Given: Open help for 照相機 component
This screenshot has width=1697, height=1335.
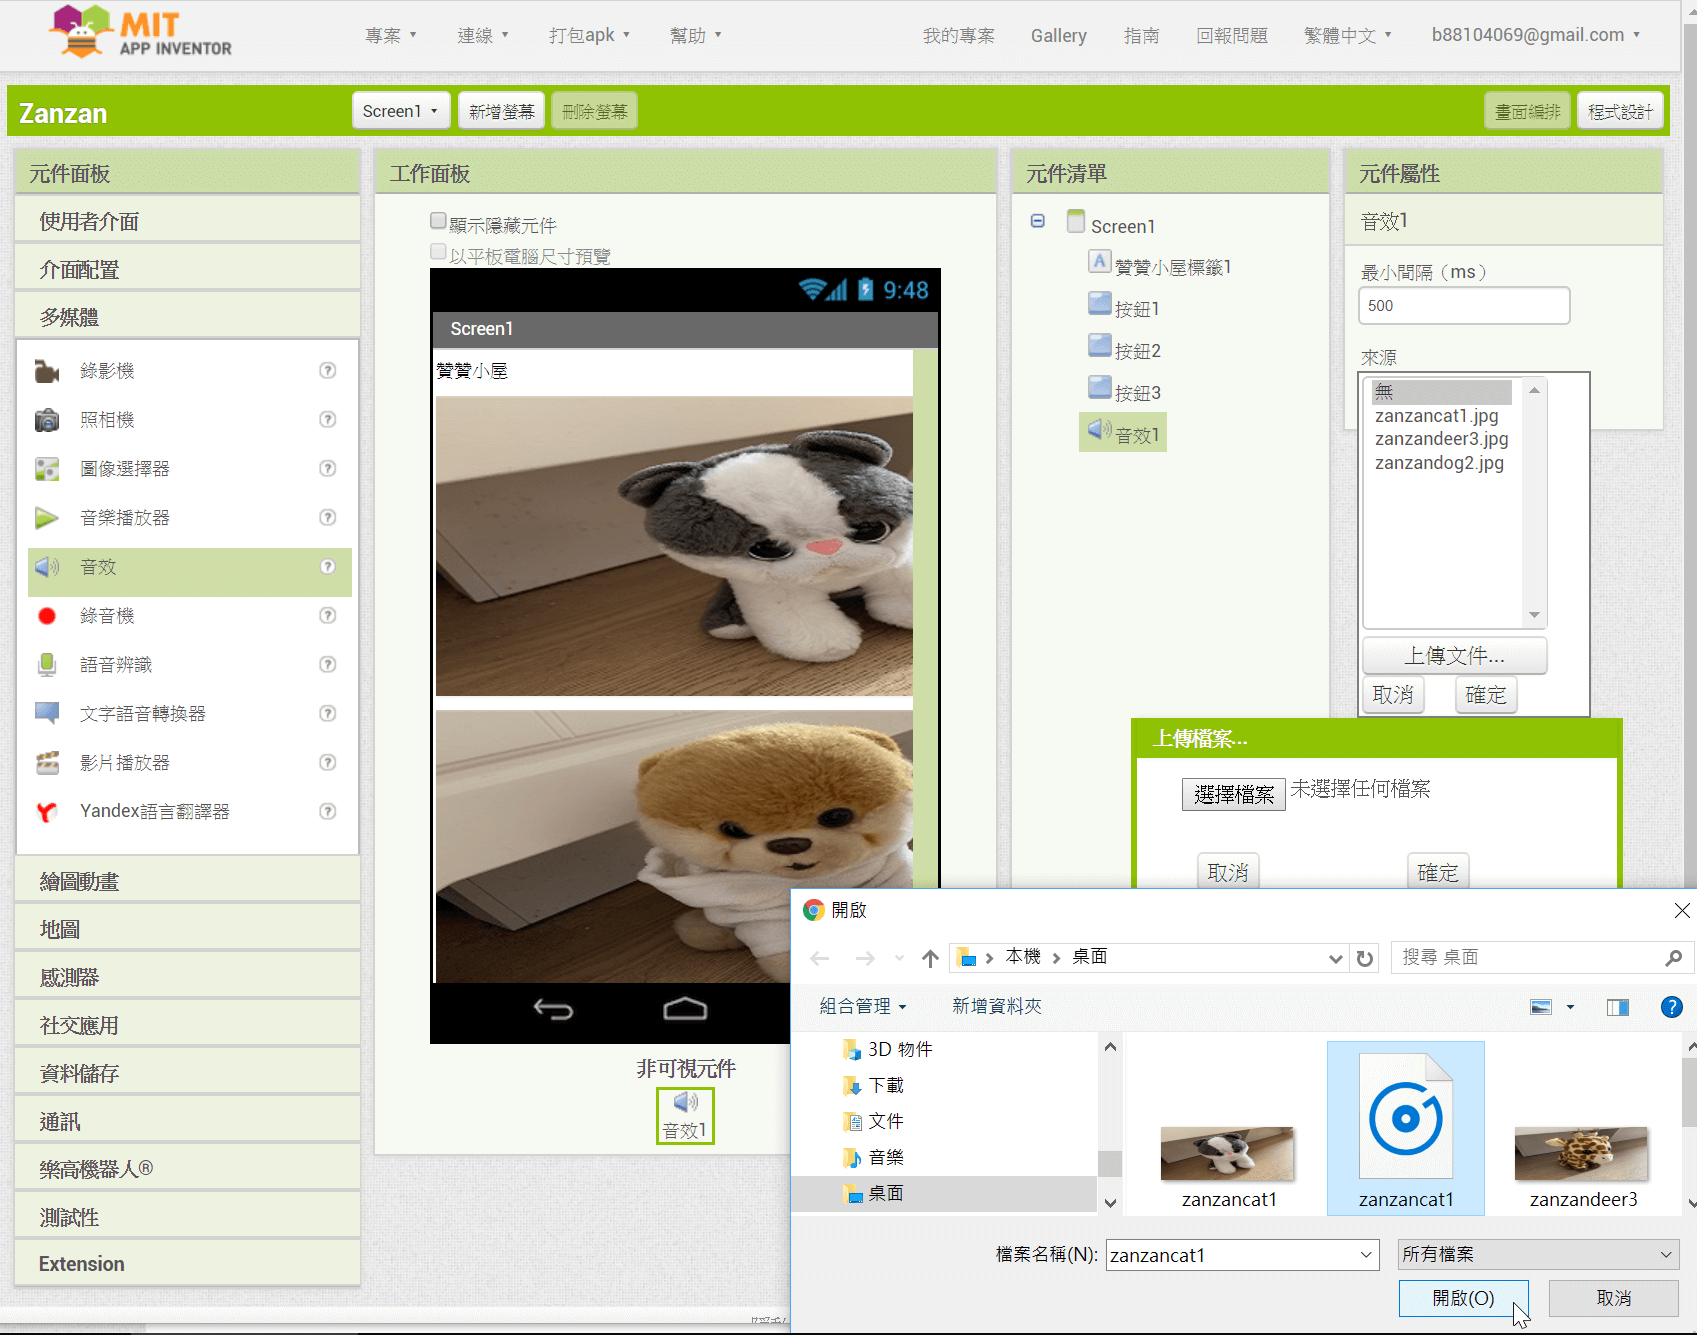Looking at the screenshot, I should [x=327, y=419].
